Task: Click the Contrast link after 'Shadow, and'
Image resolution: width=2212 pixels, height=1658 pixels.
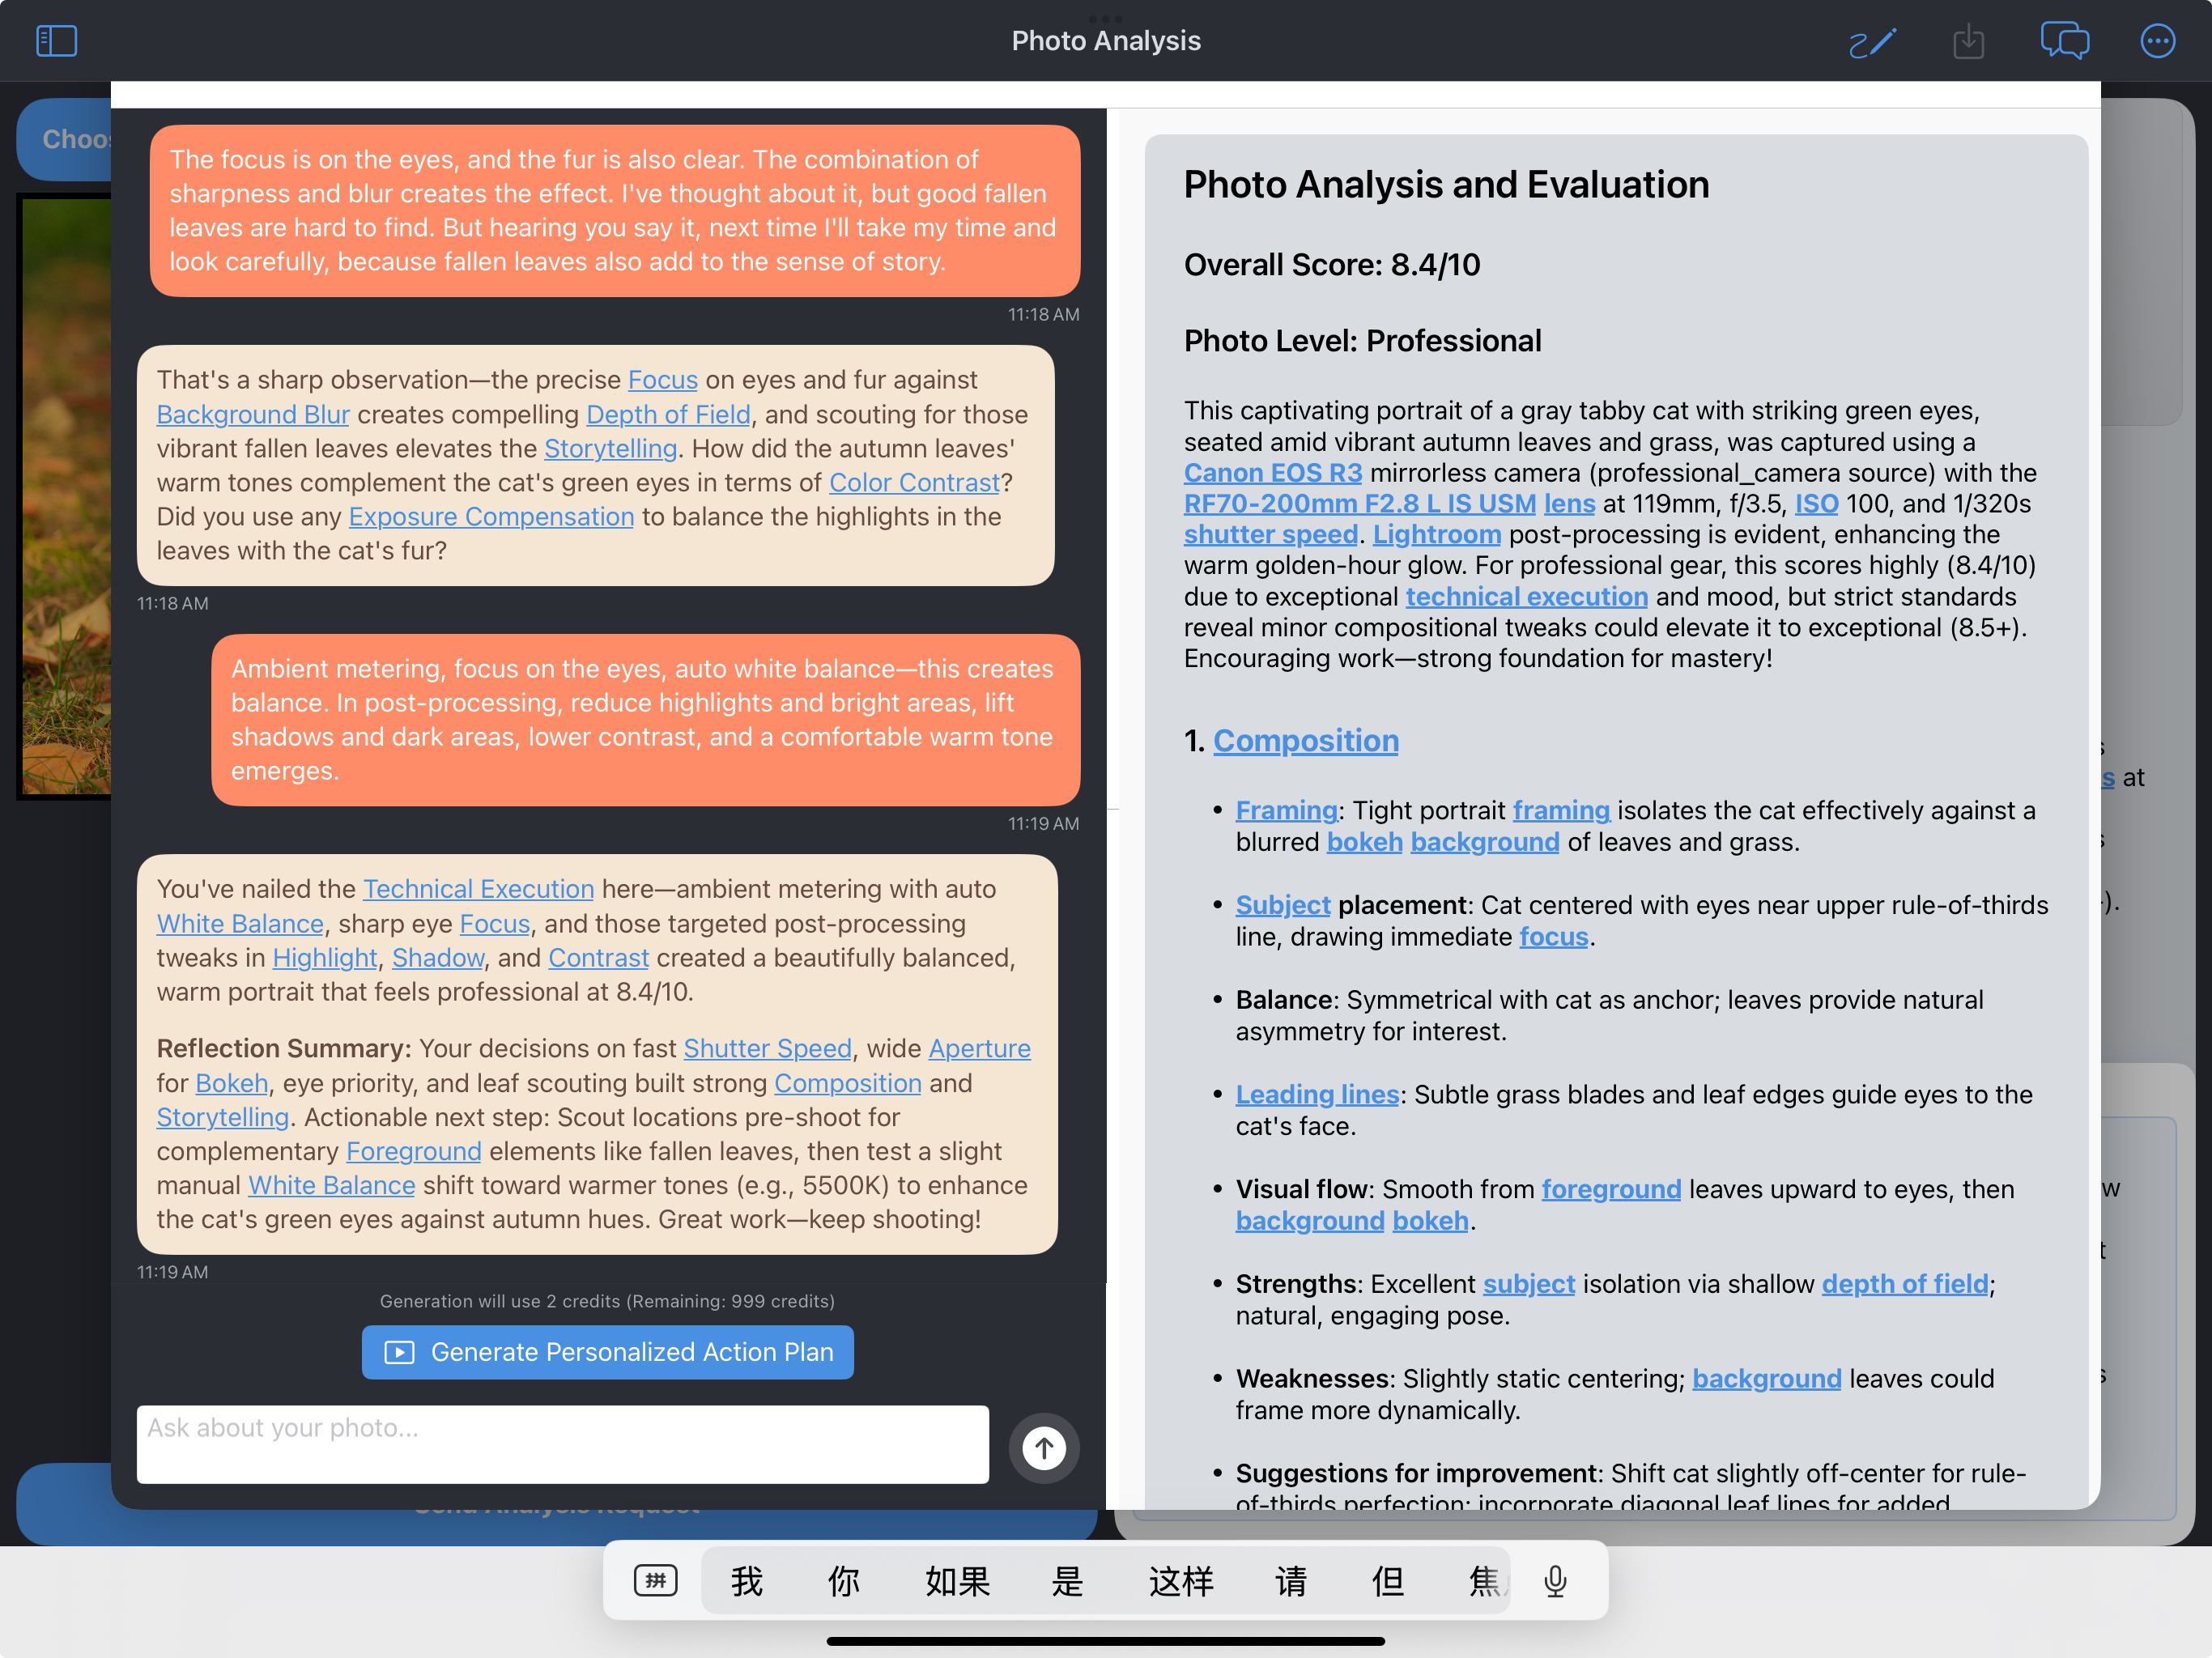Action: [598, 957]
